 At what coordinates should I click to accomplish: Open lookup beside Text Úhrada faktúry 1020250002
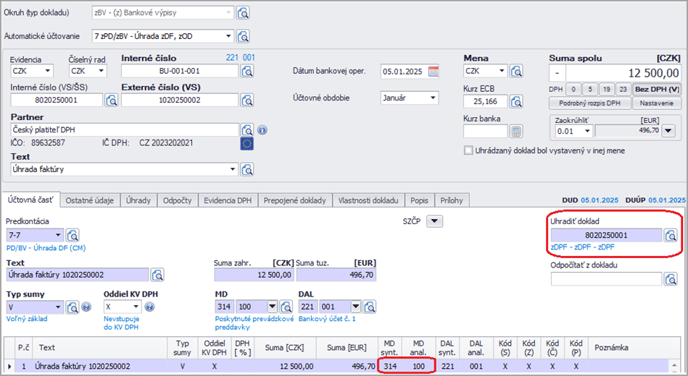157,275
